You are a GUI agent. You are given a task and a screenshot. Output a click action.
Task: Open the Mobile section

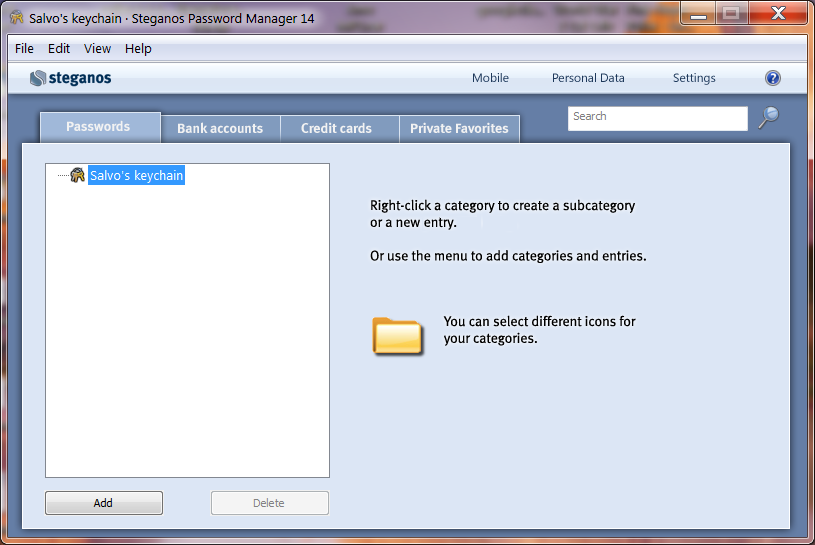(490, 78)
